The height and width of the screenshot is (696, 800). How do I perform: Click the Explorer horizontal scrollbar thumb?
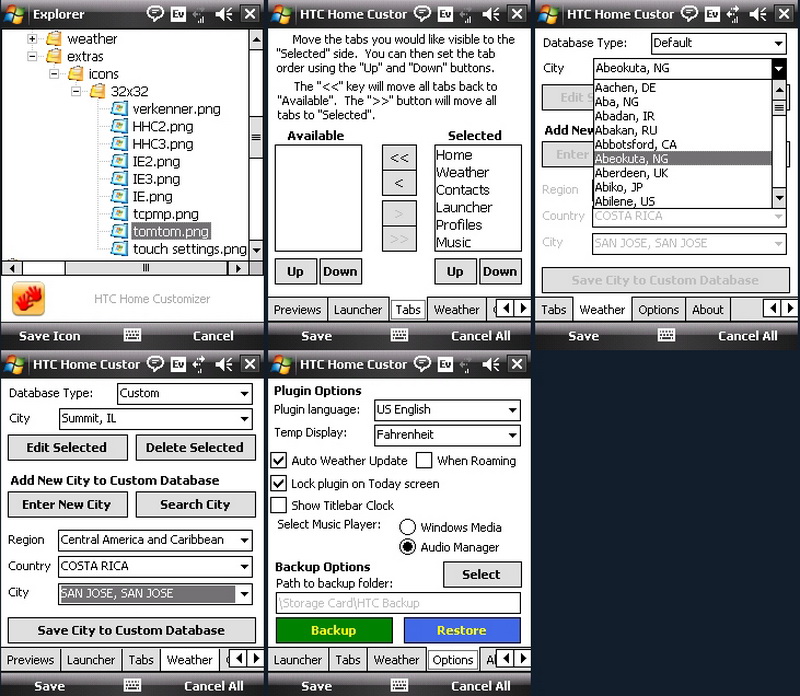click(146, 268)
